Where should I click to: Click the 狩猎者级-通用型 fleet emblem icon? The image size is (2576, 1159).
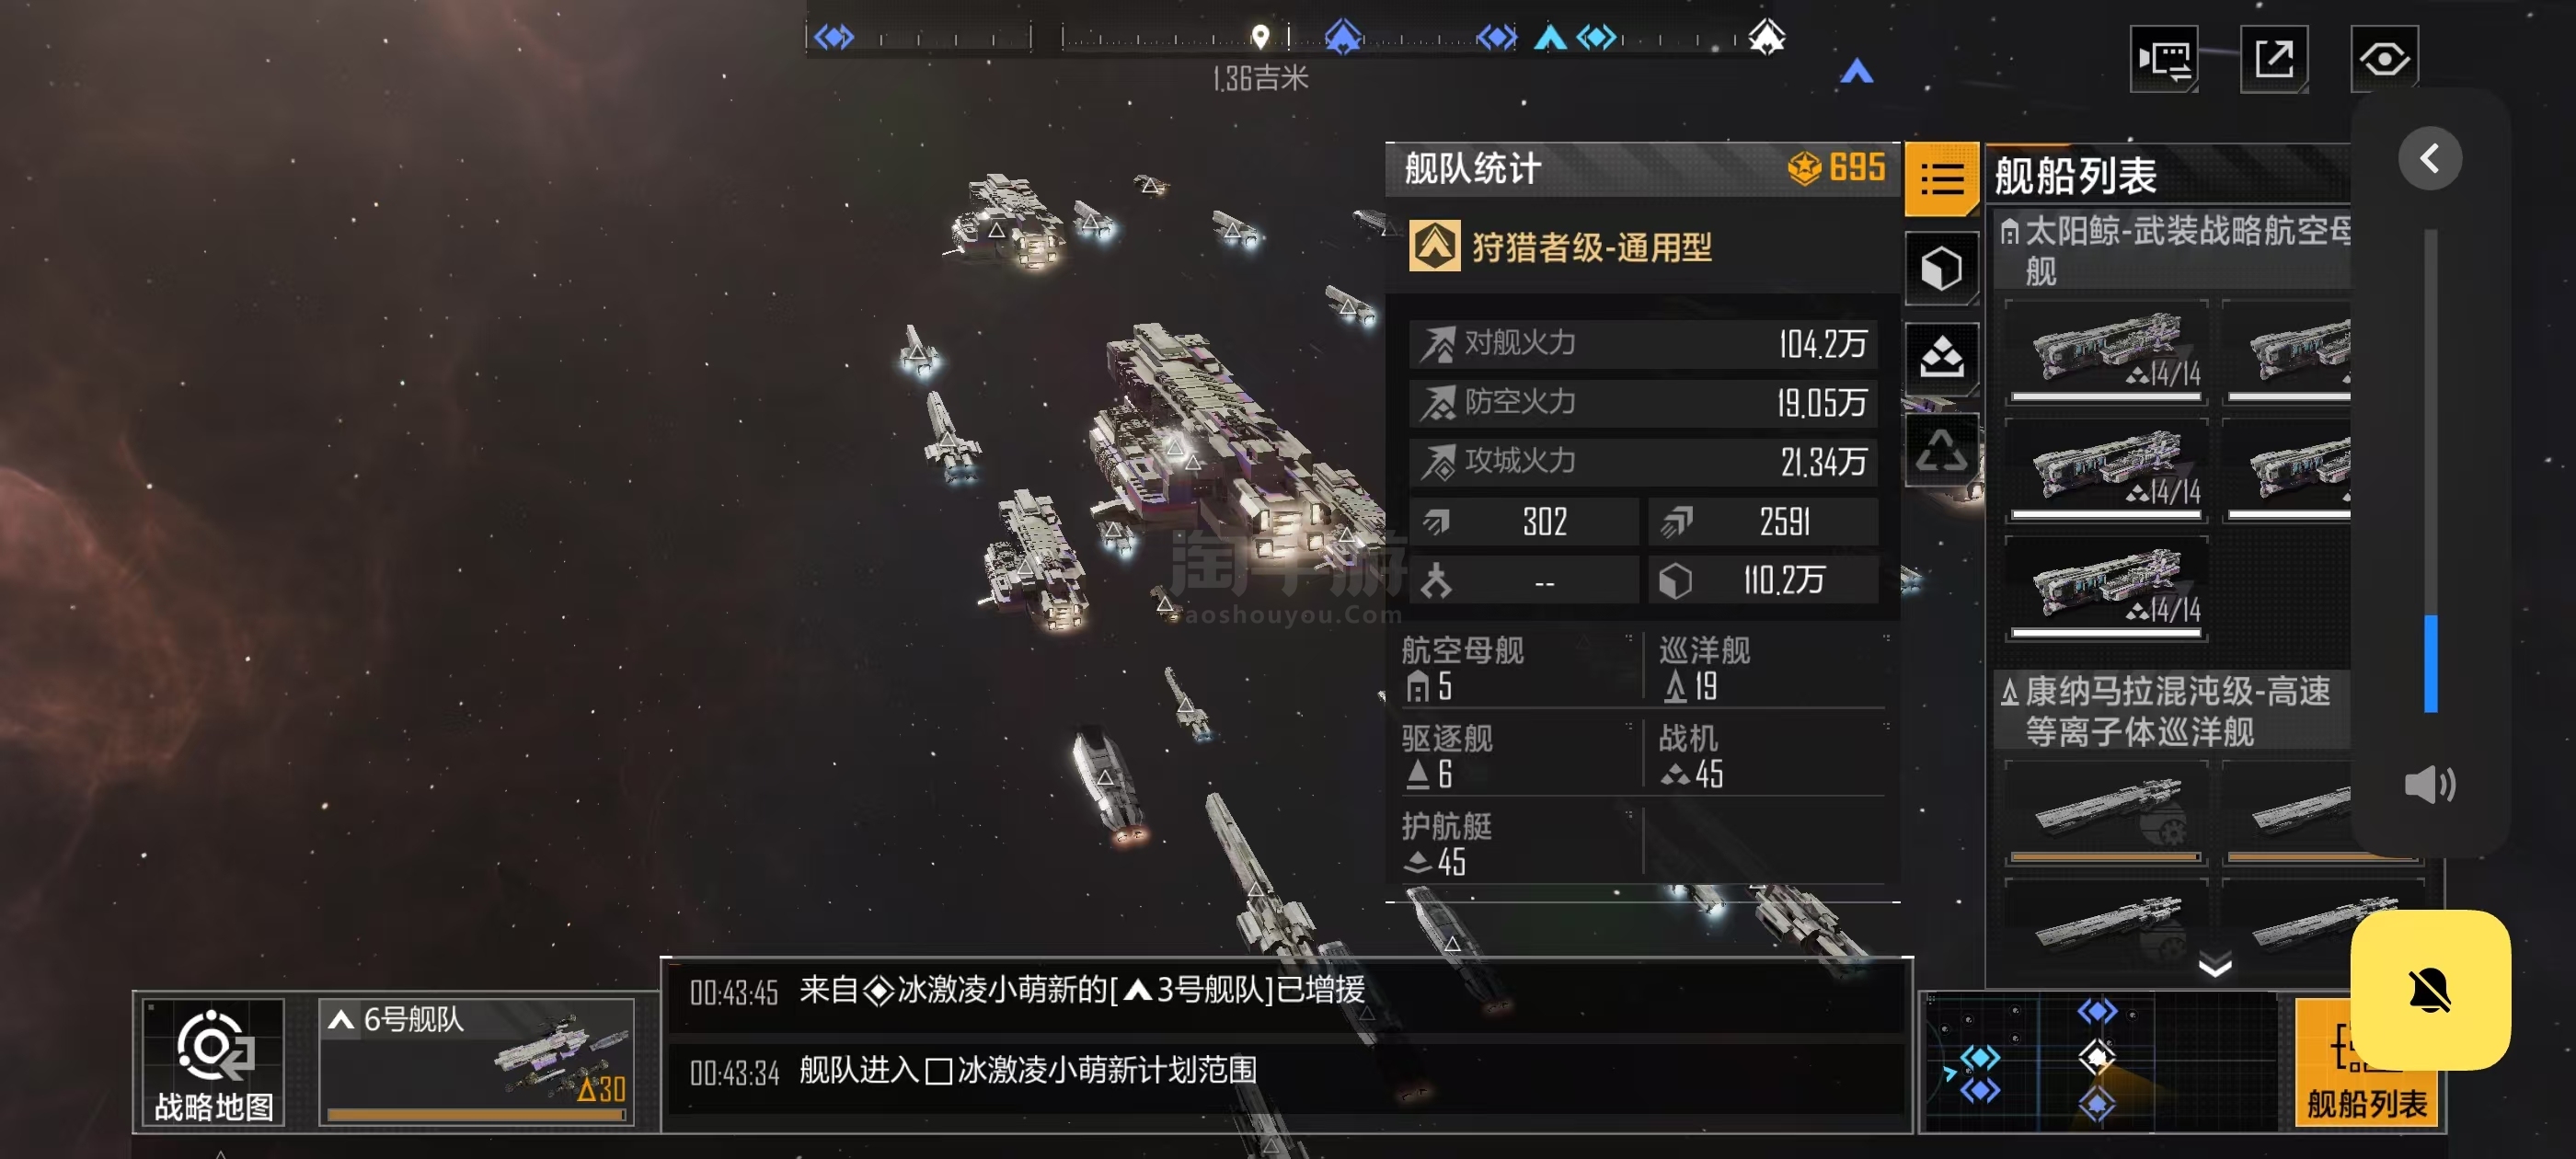coord(1434,247)
